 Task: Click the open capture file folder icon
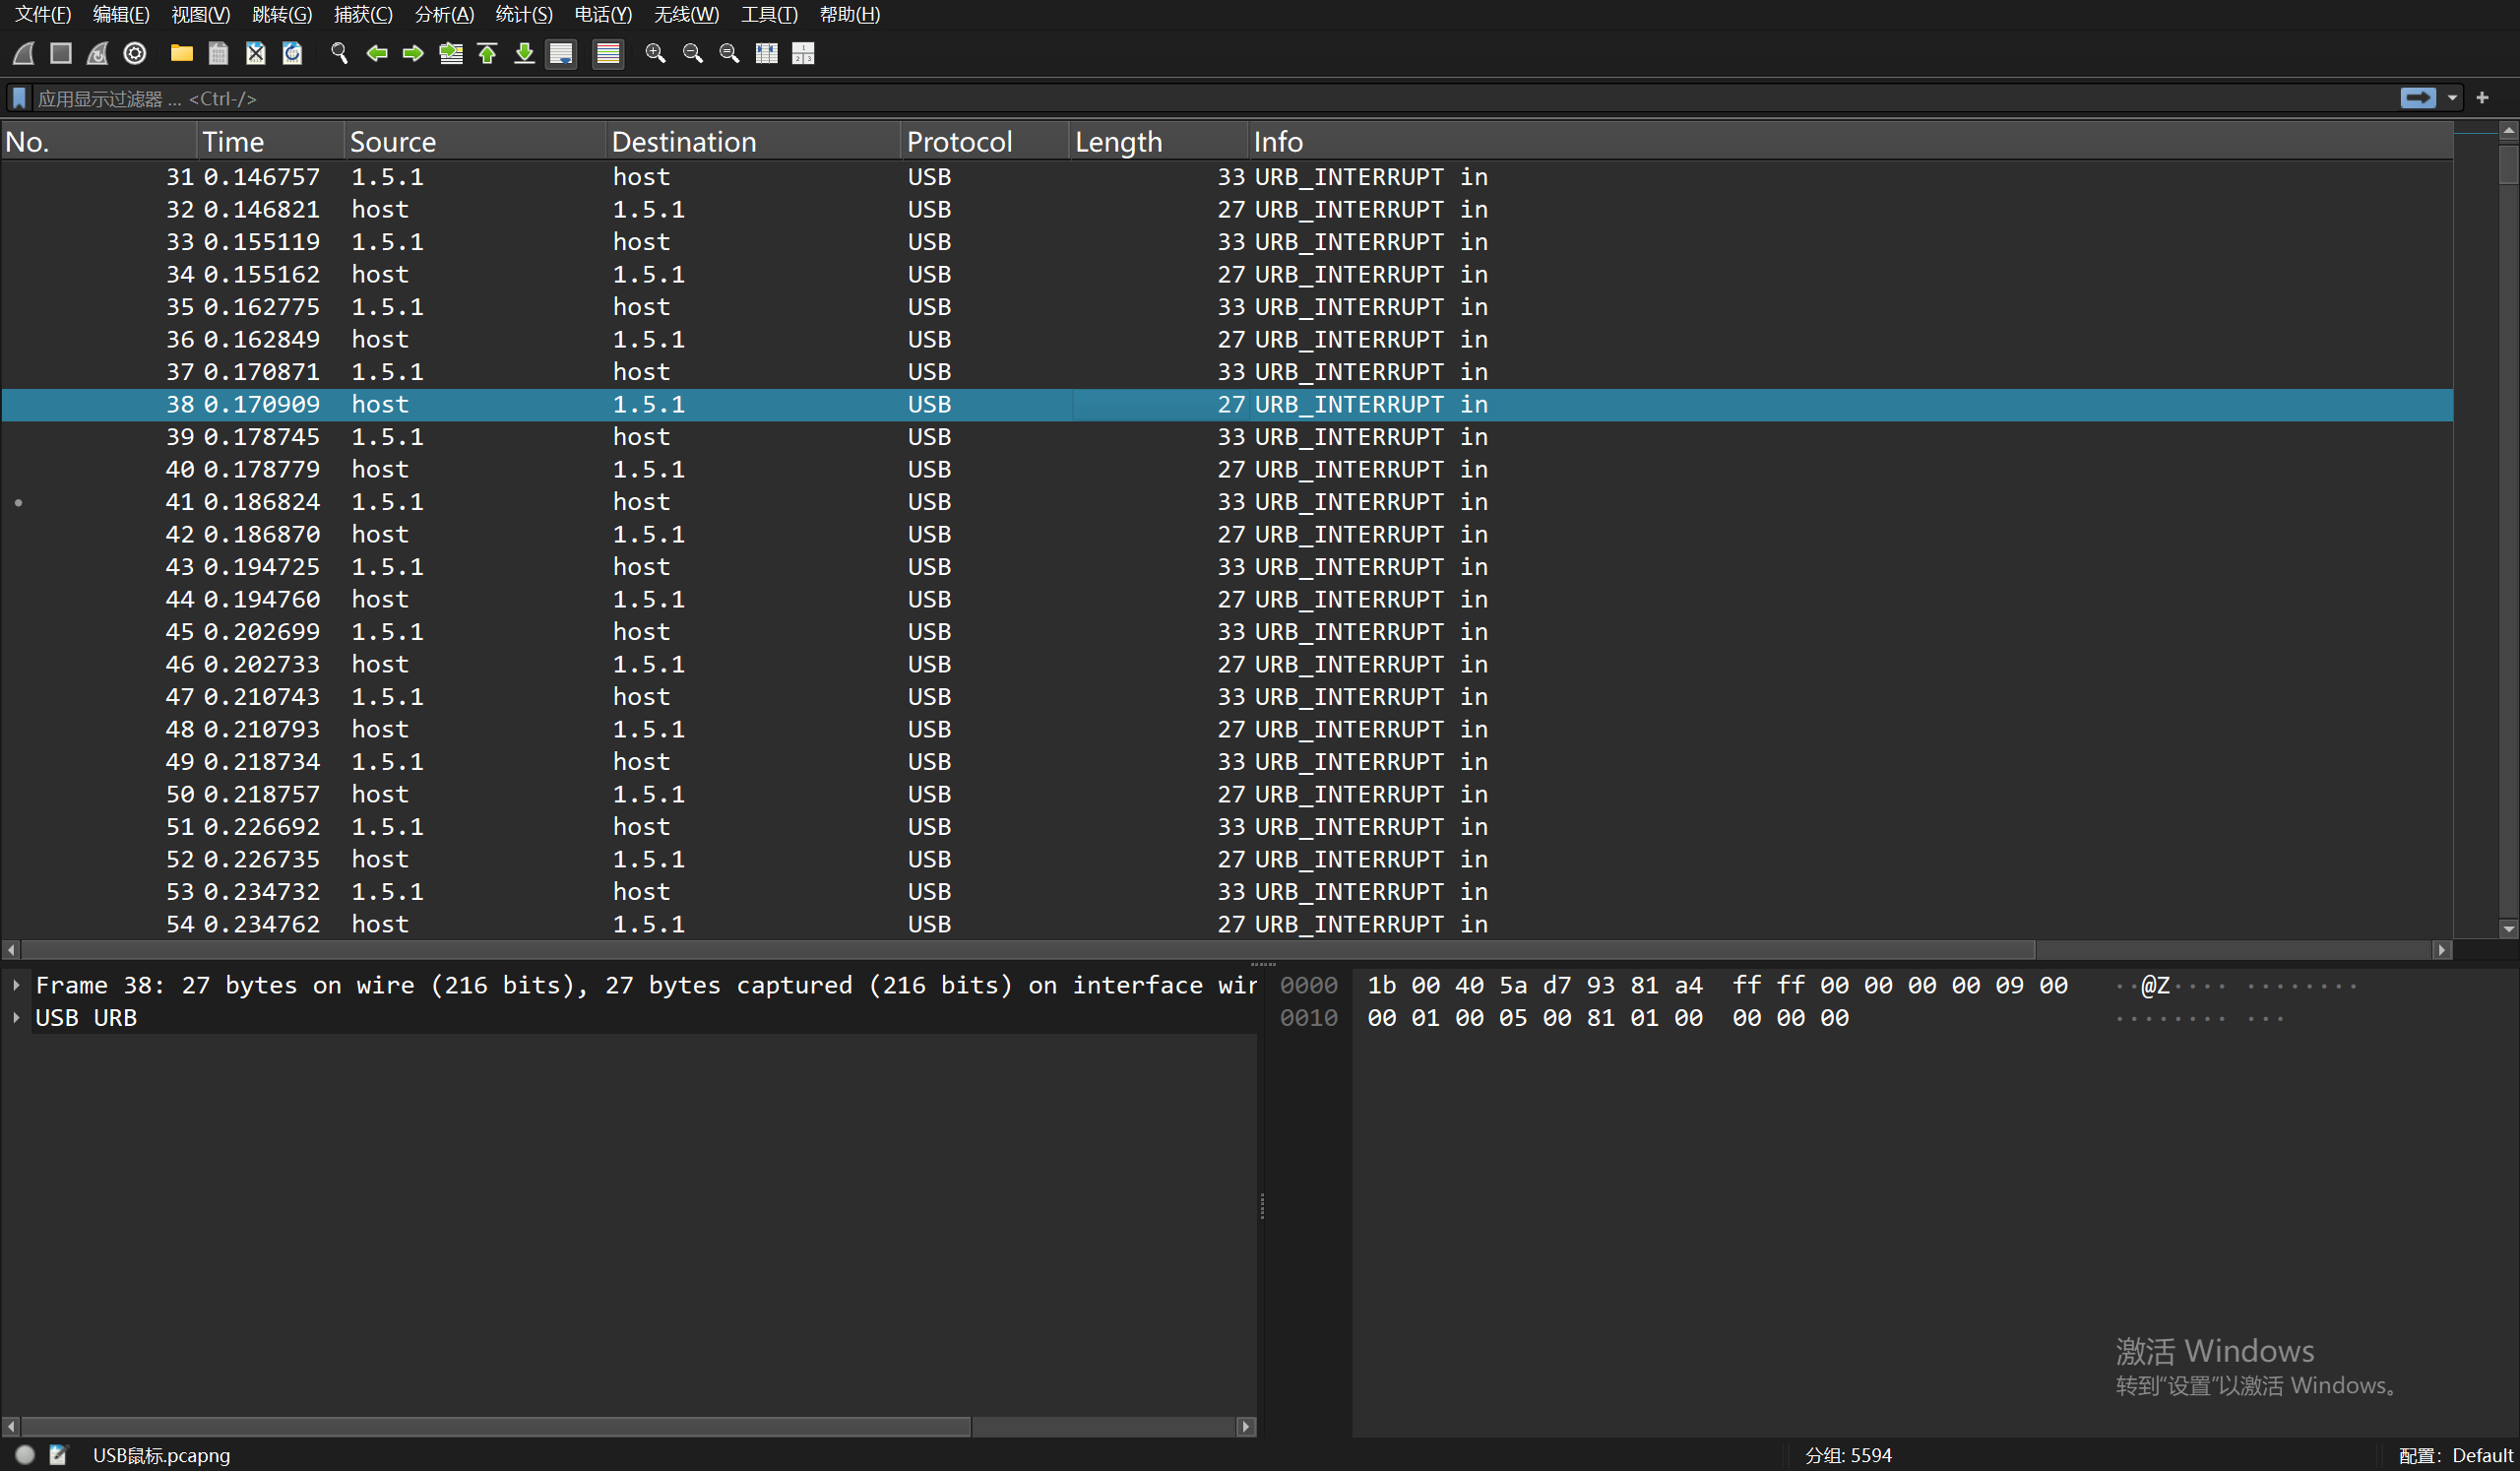[x=181, y=53]
